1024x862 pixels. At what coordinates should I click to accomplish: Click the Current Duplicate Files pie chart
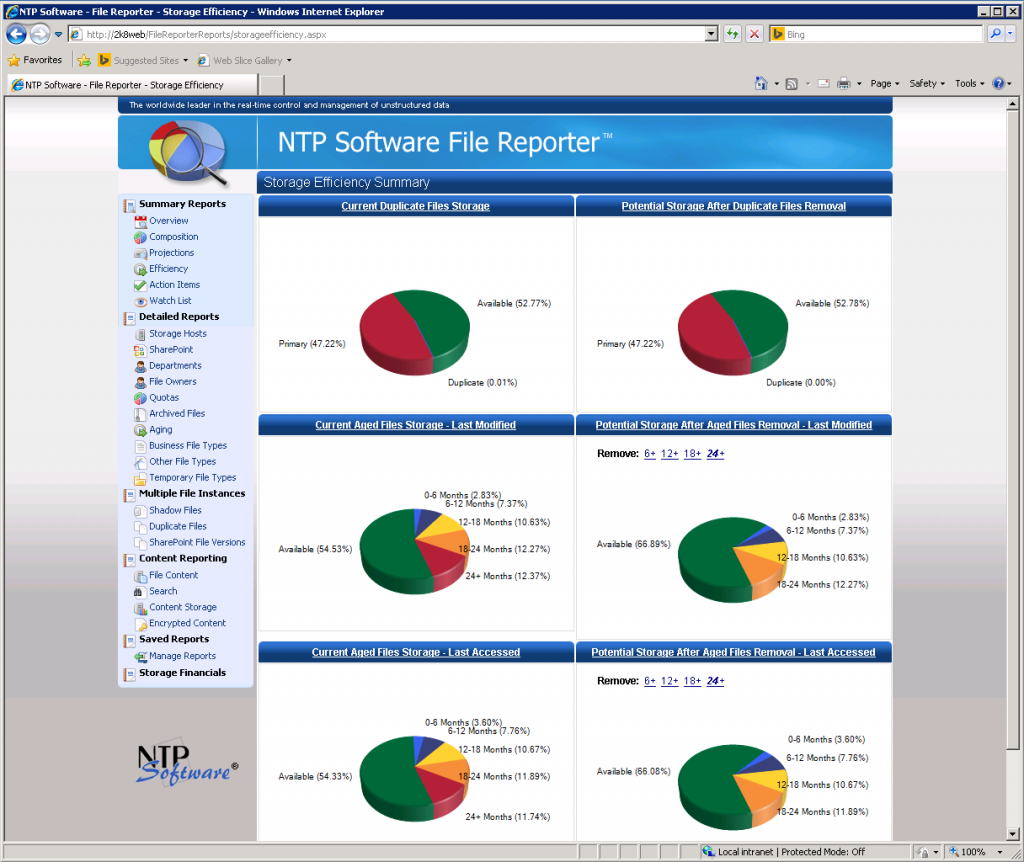415,332
